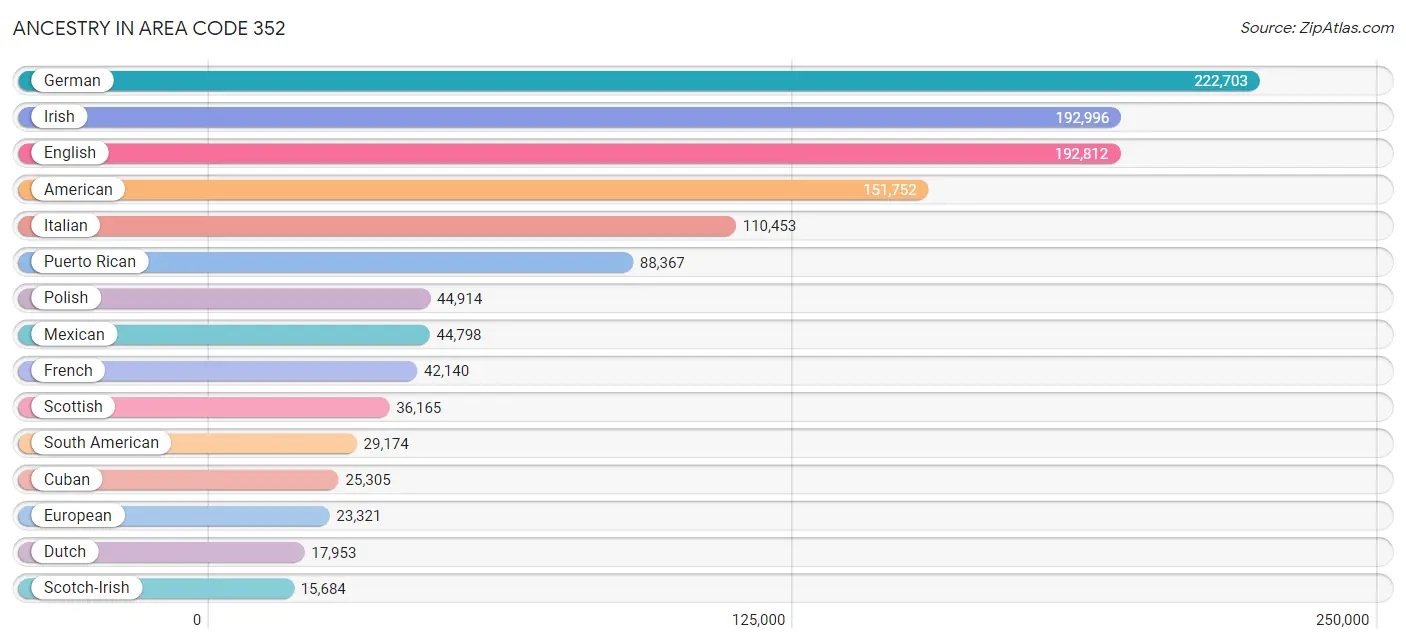
Task: Click the German value 222,703
Action: 1220,81
